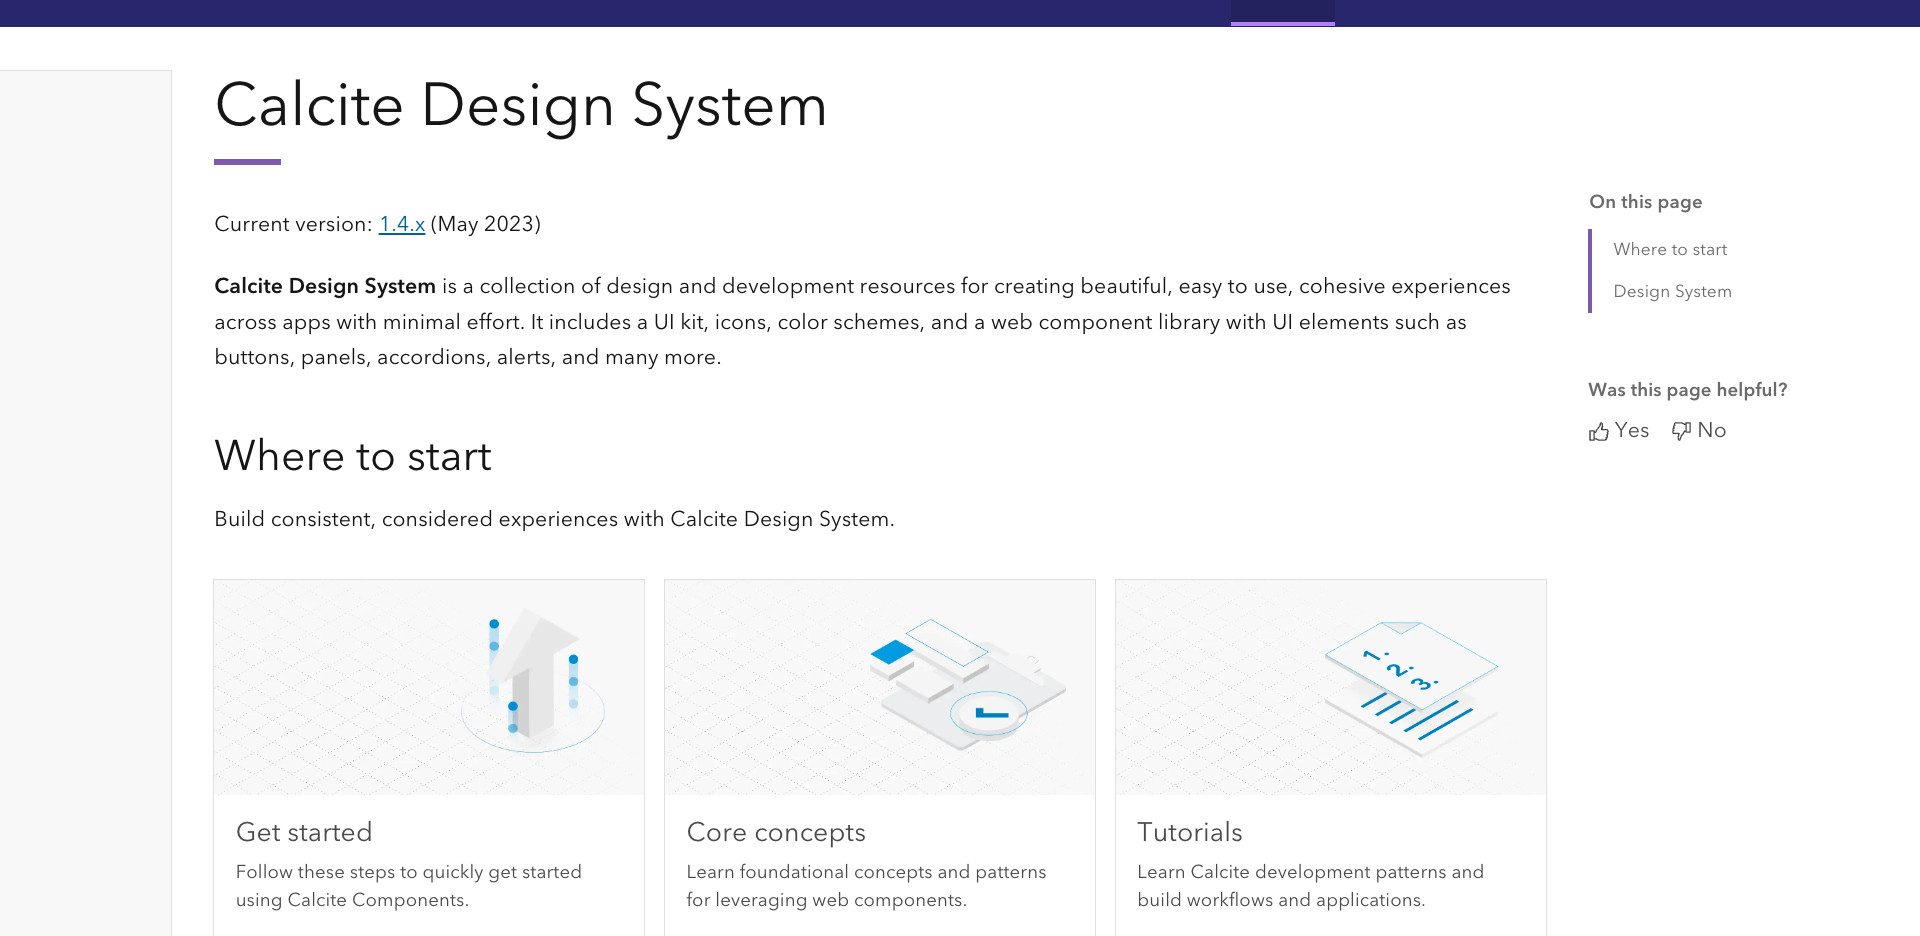The image size is (1920, 936).
Task: Open the Tutorials card title
Action: point(1190,832)
